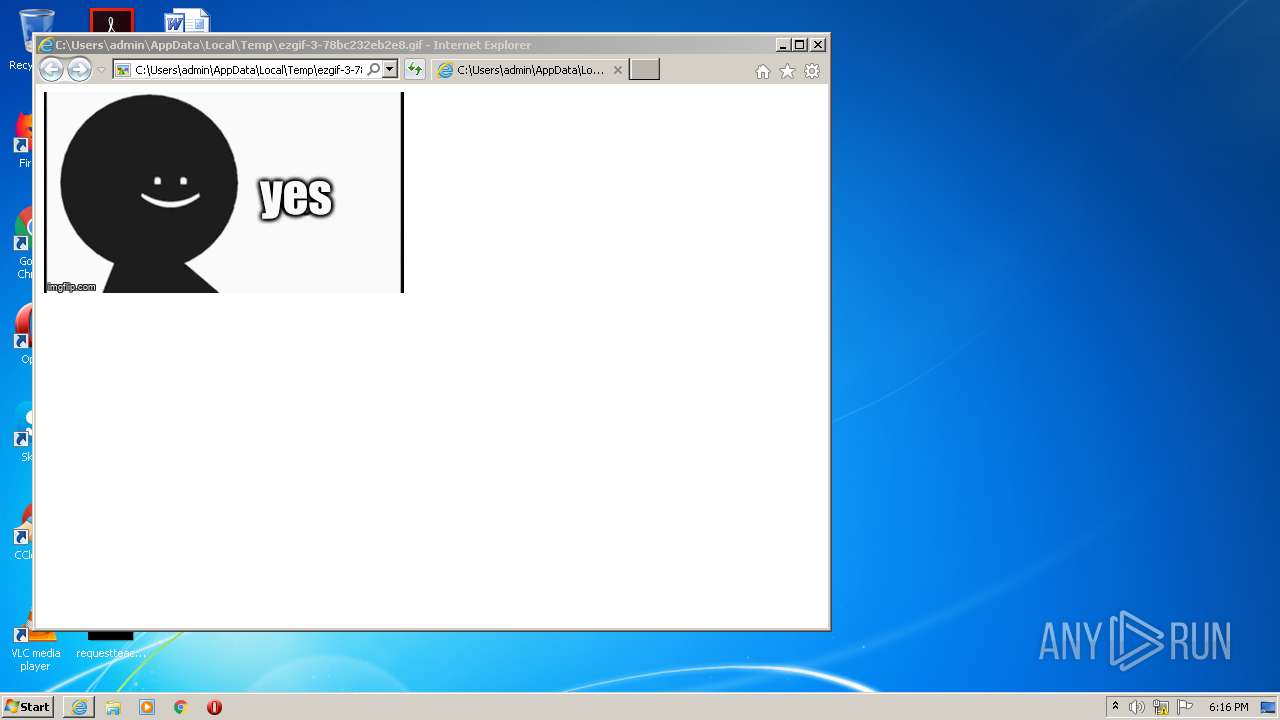Click the Internet Explorer taskbar button
The width and height of the screenshot is (1280, 720).
pyautogui.click(x=79, y=707)
